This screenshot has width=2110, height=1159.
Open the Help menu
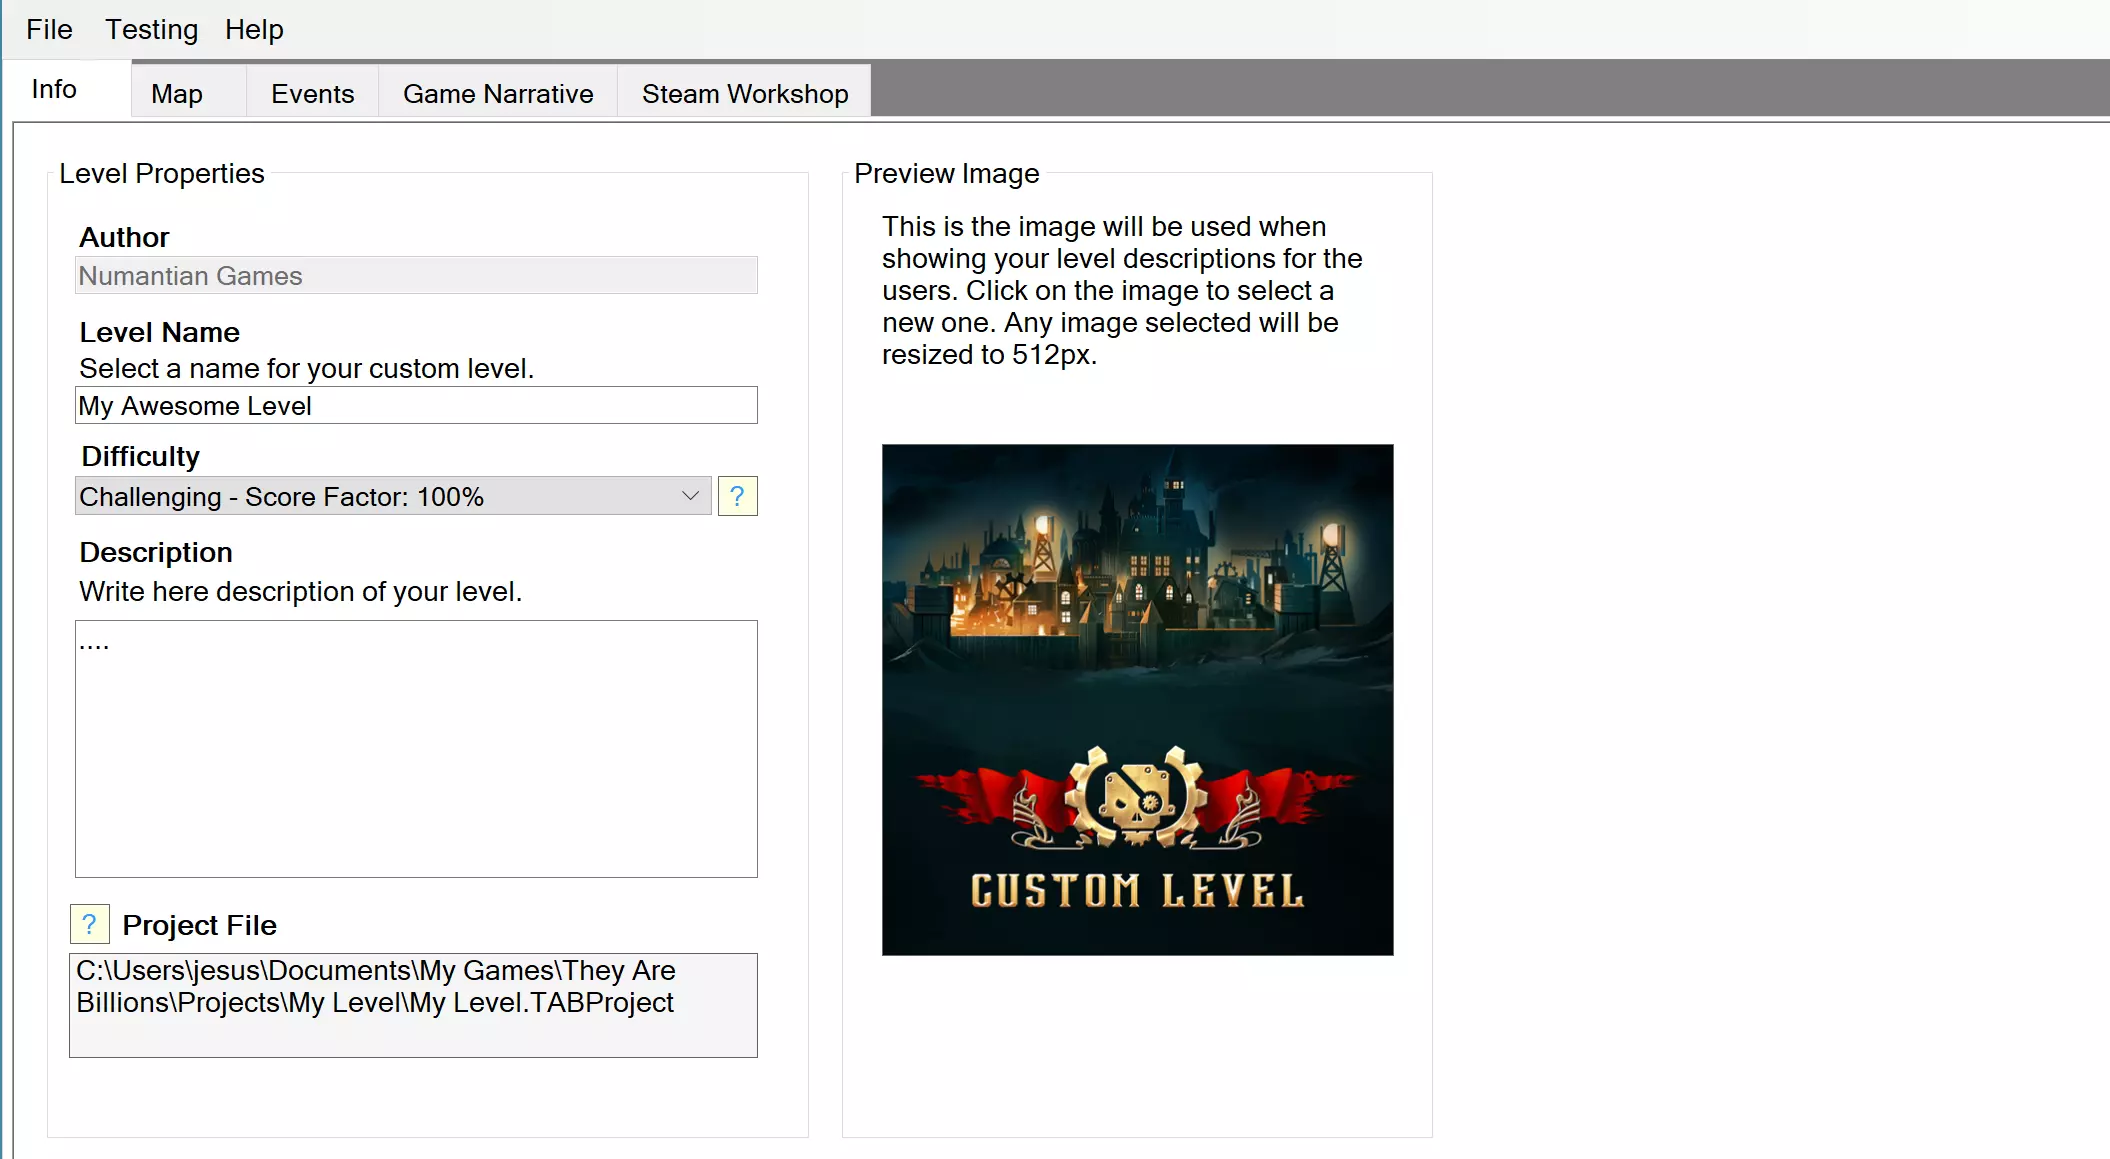click(x=254, y=29)
